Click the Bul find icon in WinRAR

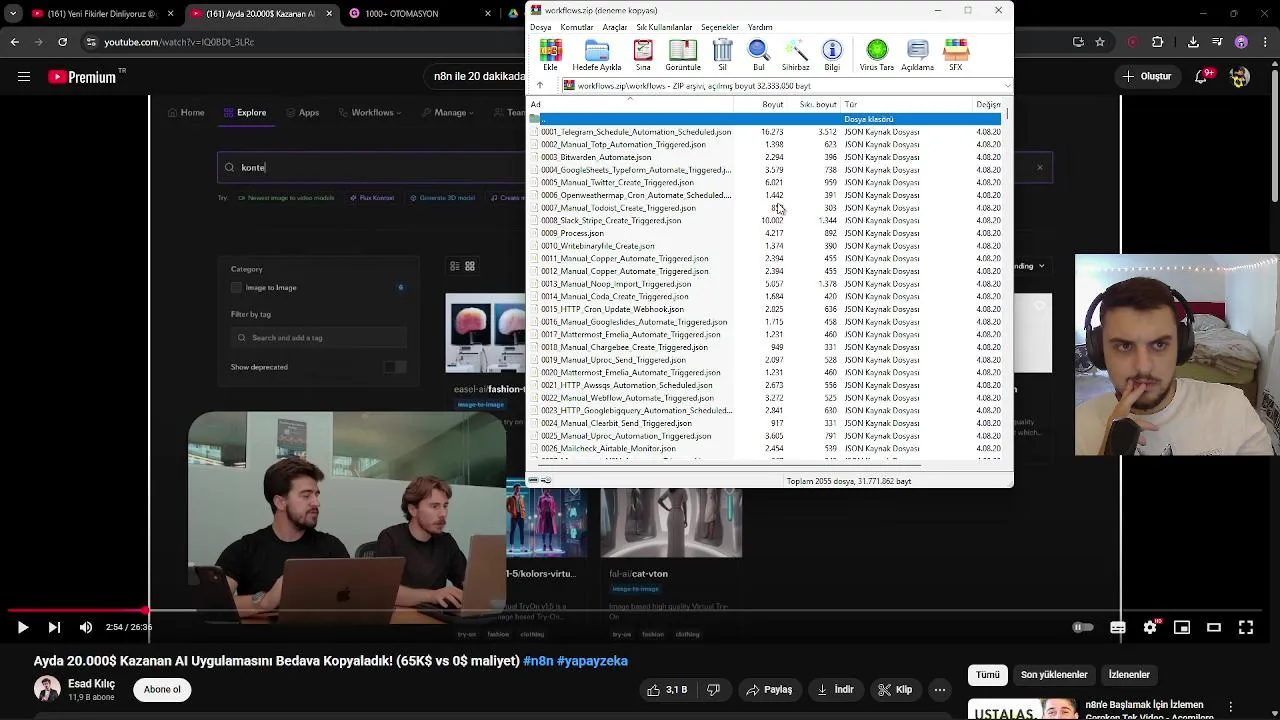pos(758,54)
